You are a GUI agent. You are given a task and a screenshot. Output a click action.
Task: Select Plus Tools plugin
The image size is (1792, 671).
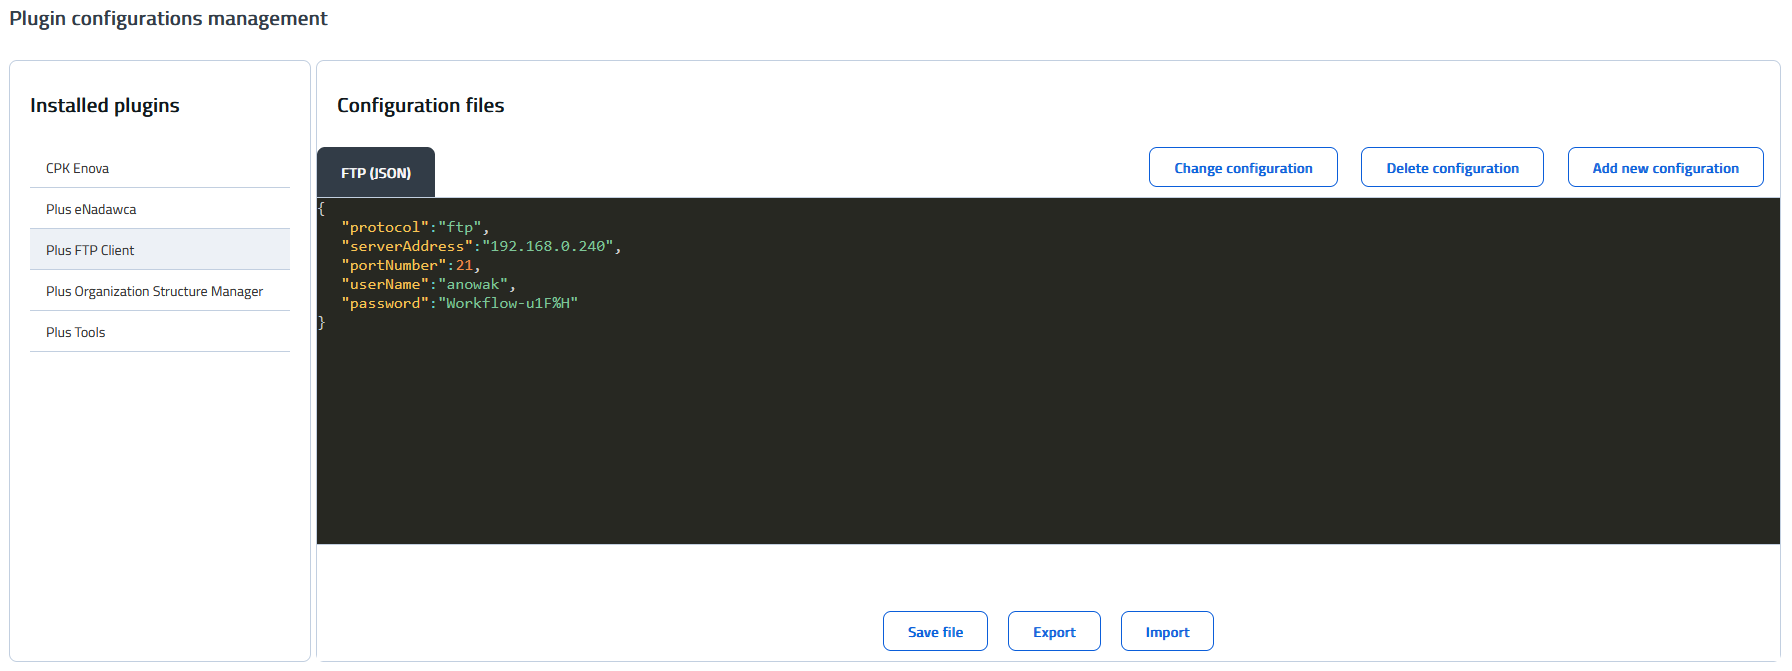160,332
